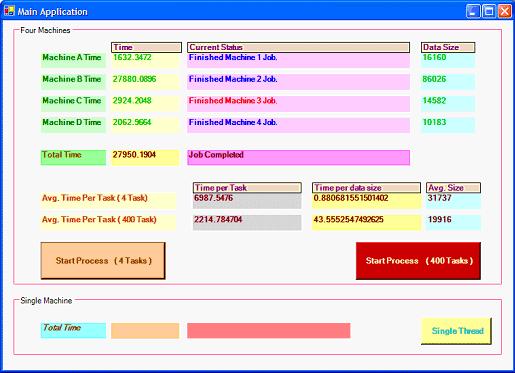Click the Finished Machine 2 Job status

[x=298, y=82]
